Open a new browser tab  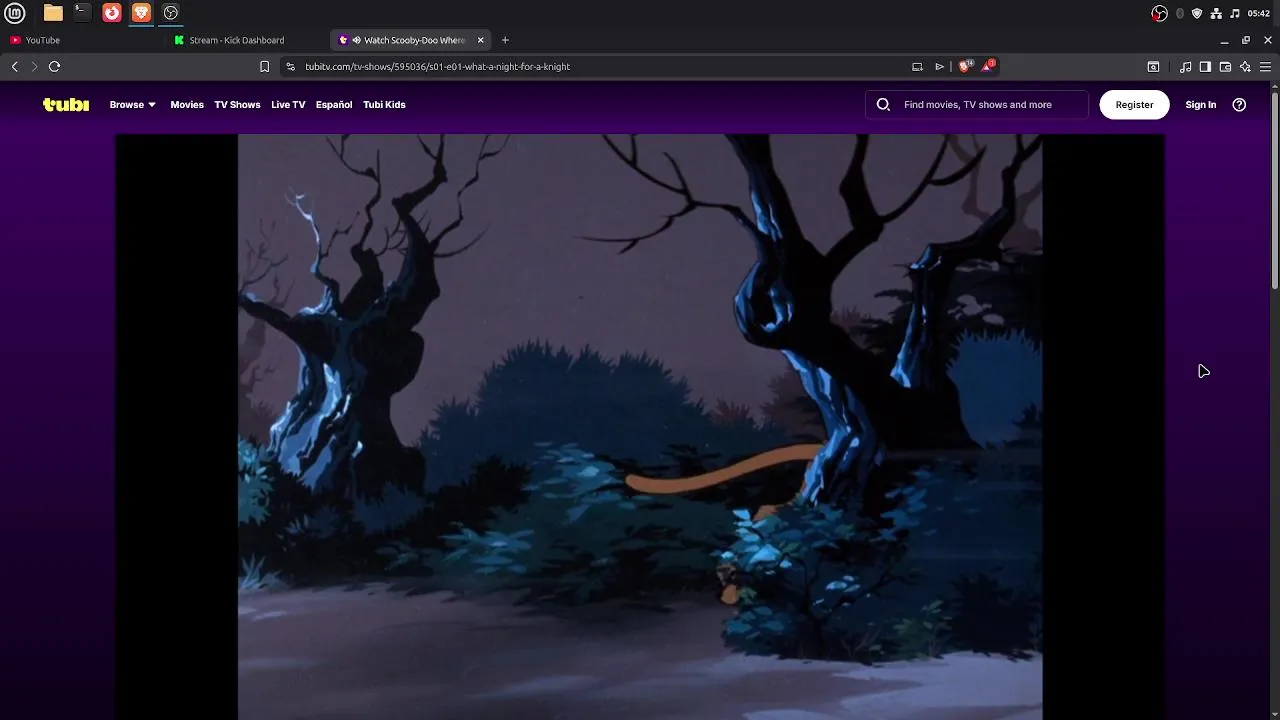click(x=505, y=40)
